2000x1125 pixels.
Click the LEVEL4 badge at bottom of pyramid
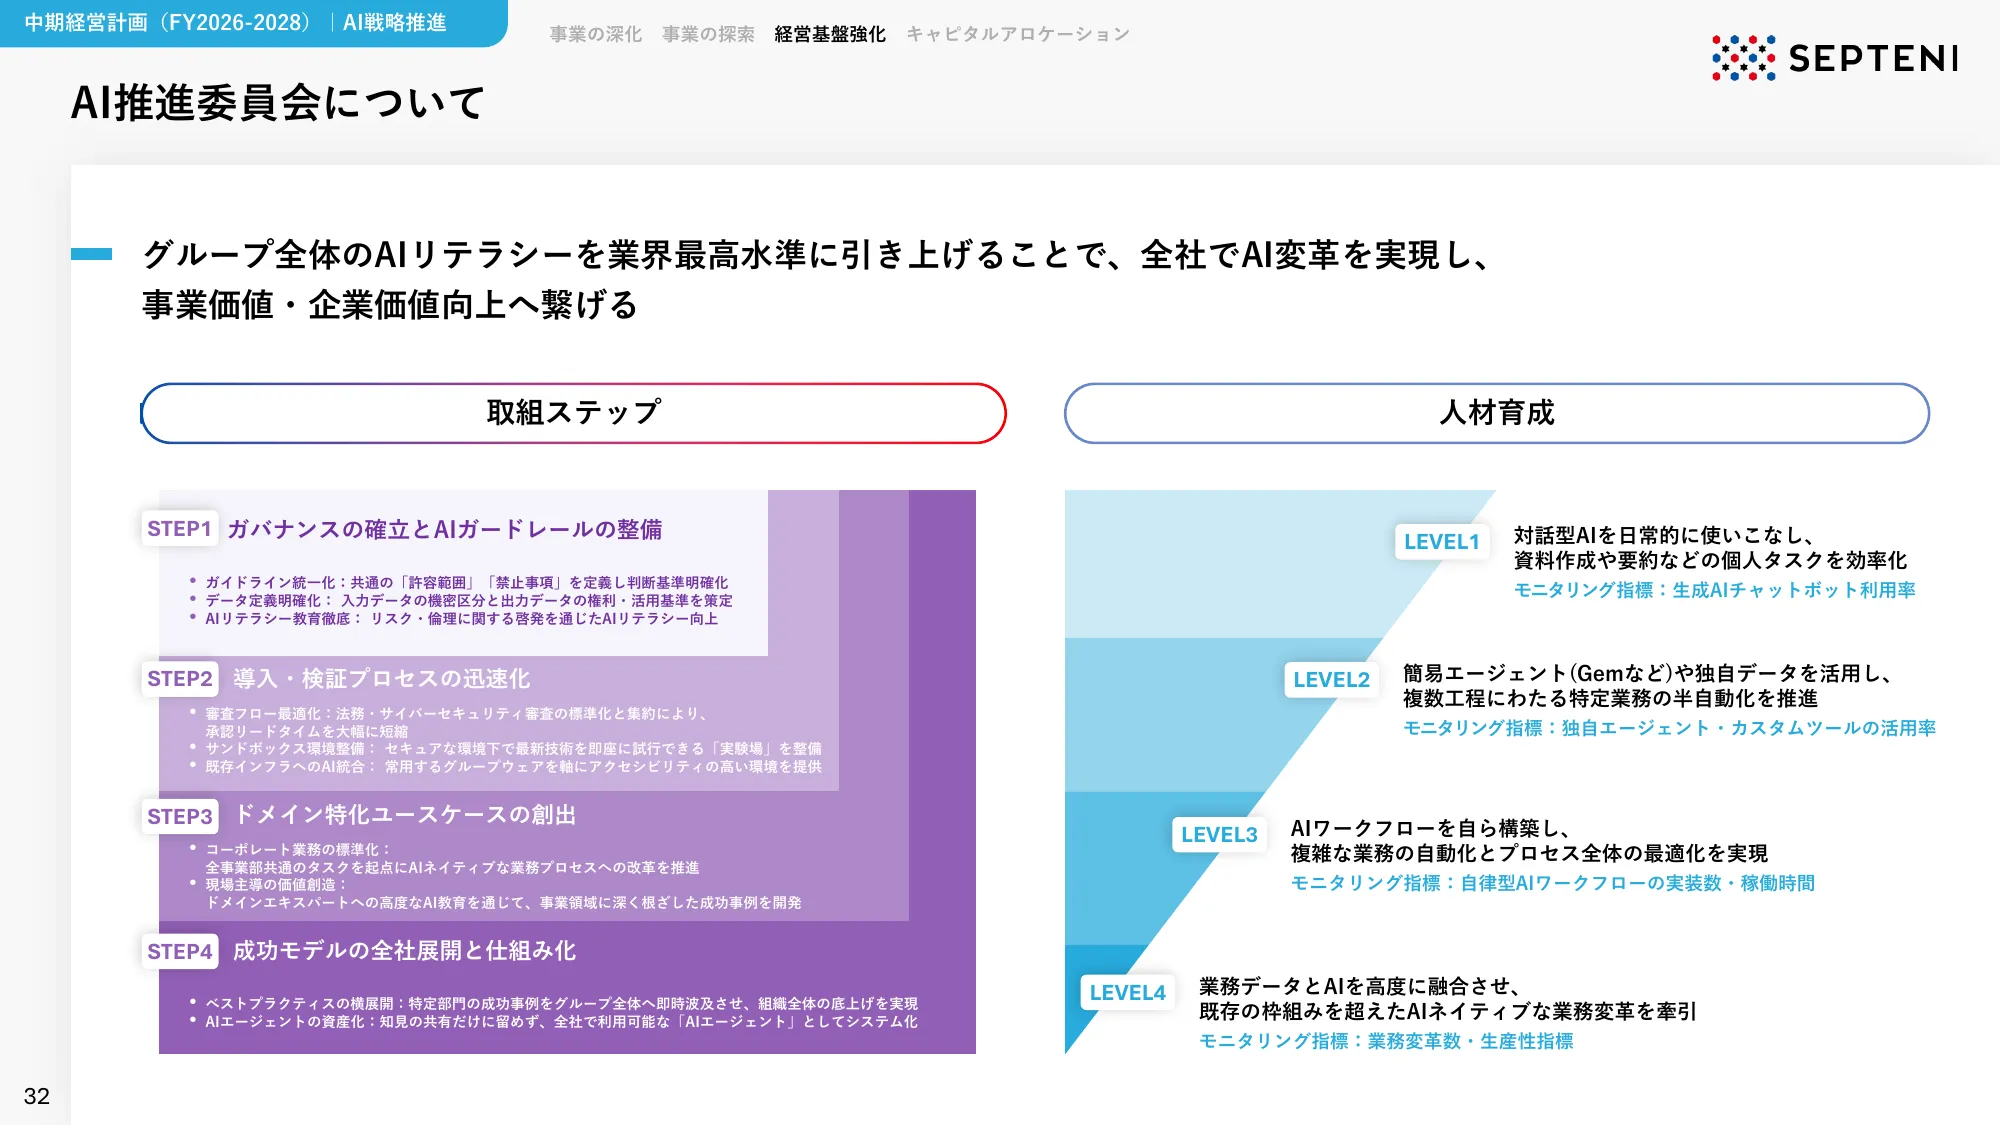(1128, 993)
